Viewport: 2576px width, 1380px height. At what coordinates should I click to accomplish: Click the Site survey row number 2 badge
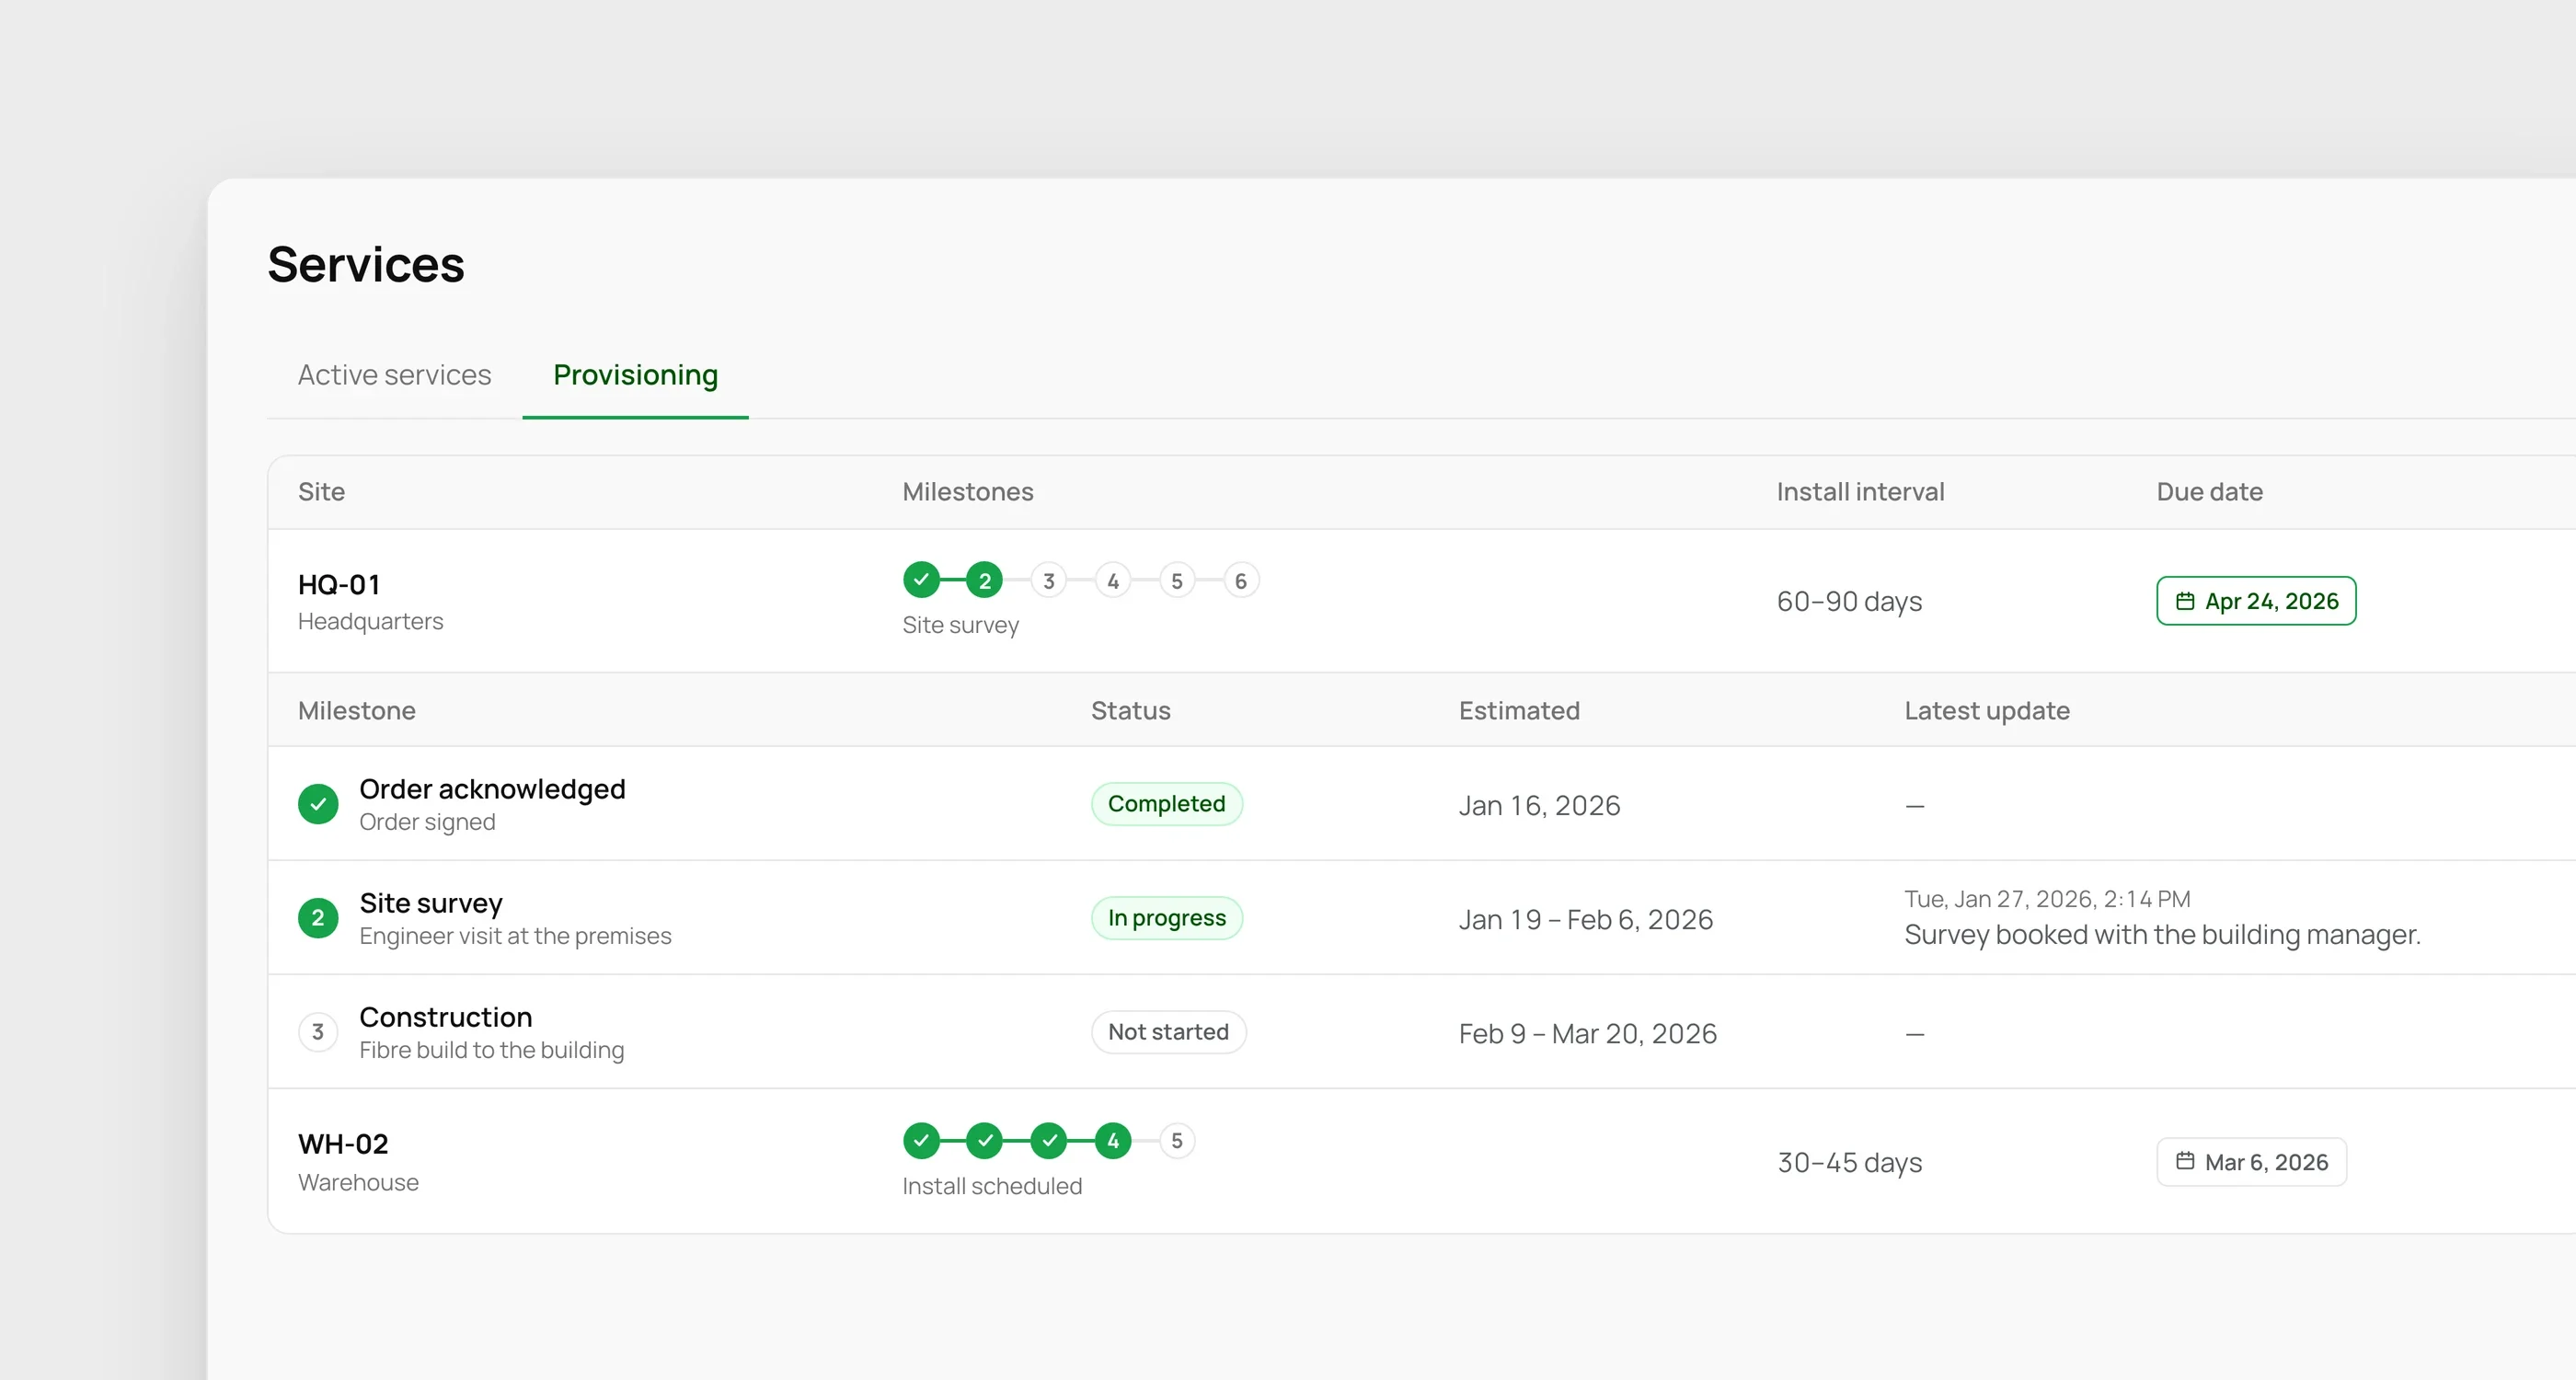tap(318, 918)
